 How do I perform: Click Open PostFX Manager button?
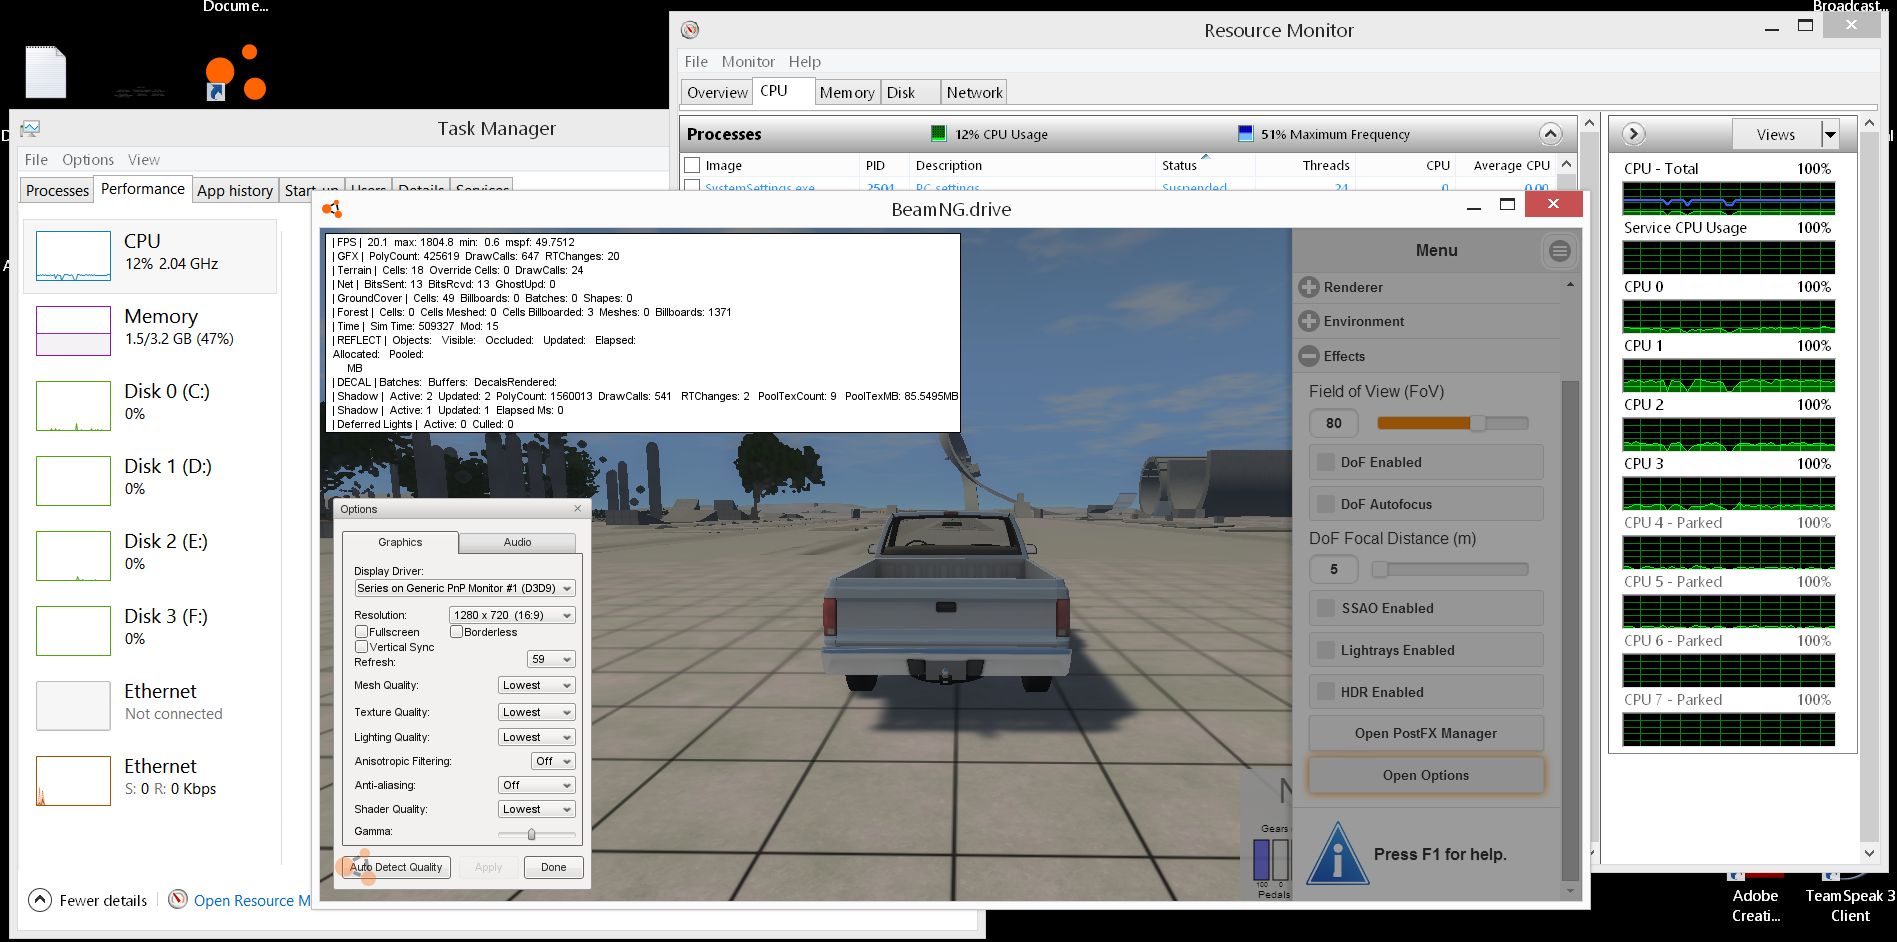point(1426,733)
